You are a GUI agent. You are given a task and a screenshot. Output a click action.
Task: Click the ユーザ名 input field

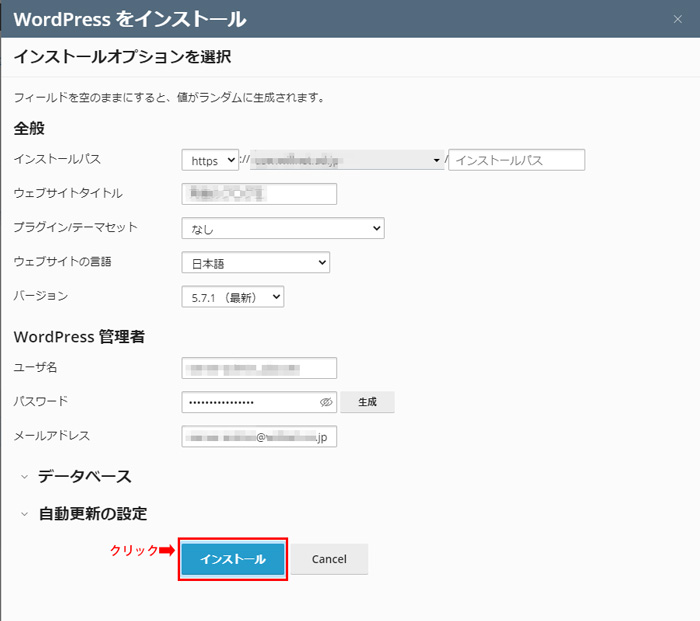click(259, 368)
